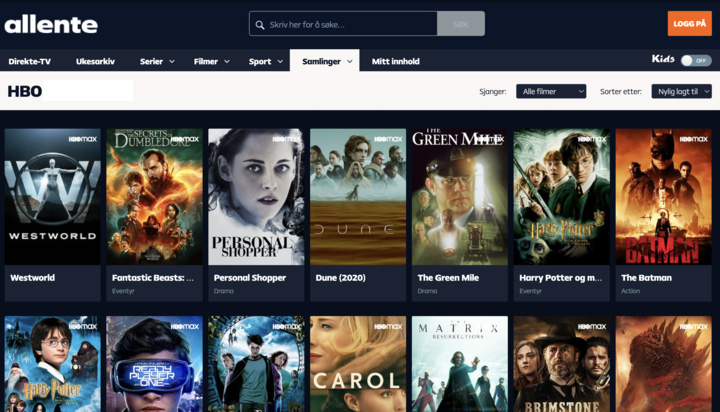Open the Carol poster

tap(358, 364)
